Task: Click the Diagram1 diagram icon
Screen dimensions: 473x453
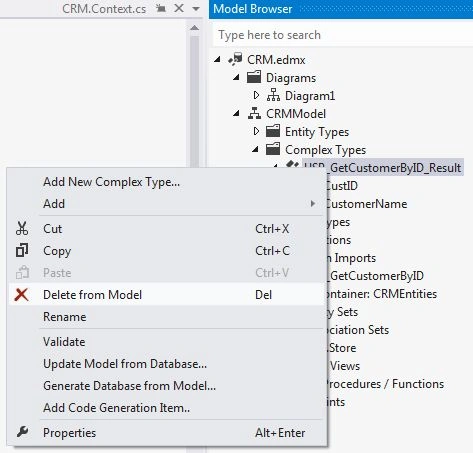Action: click(x=273, y=95)
